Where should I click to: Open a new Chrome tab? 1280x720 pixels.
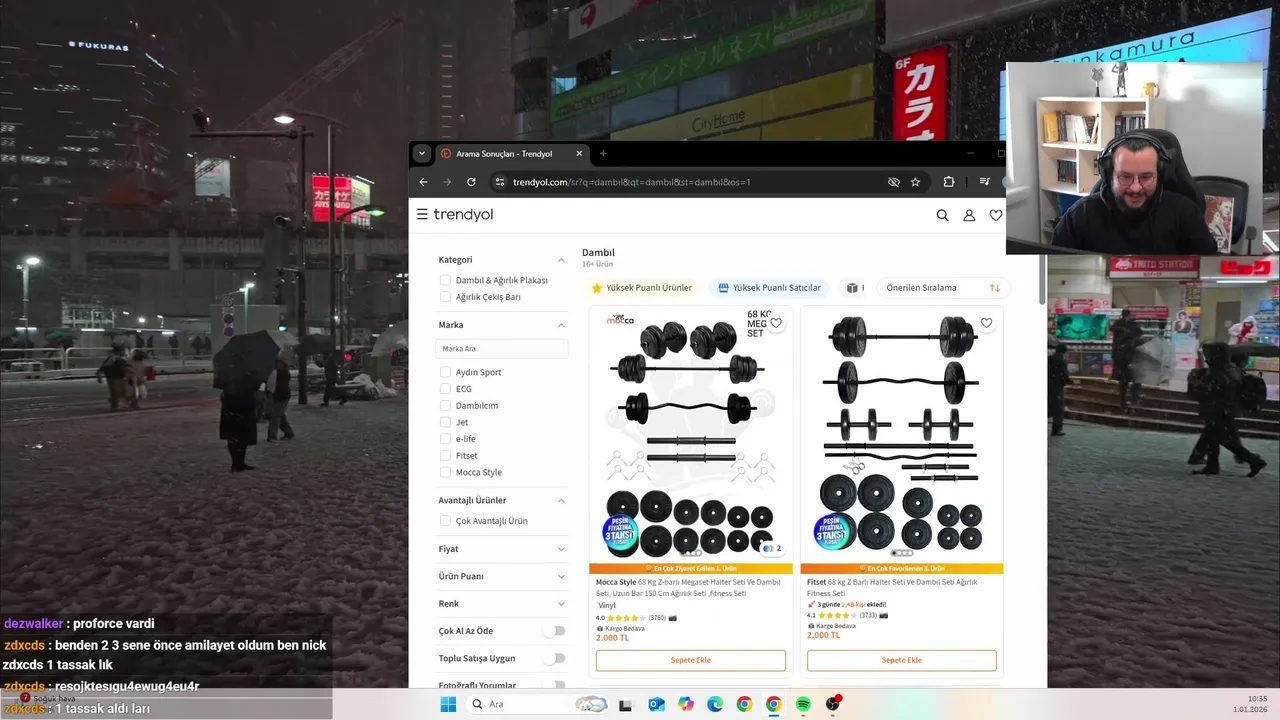[x=603, y=153]
